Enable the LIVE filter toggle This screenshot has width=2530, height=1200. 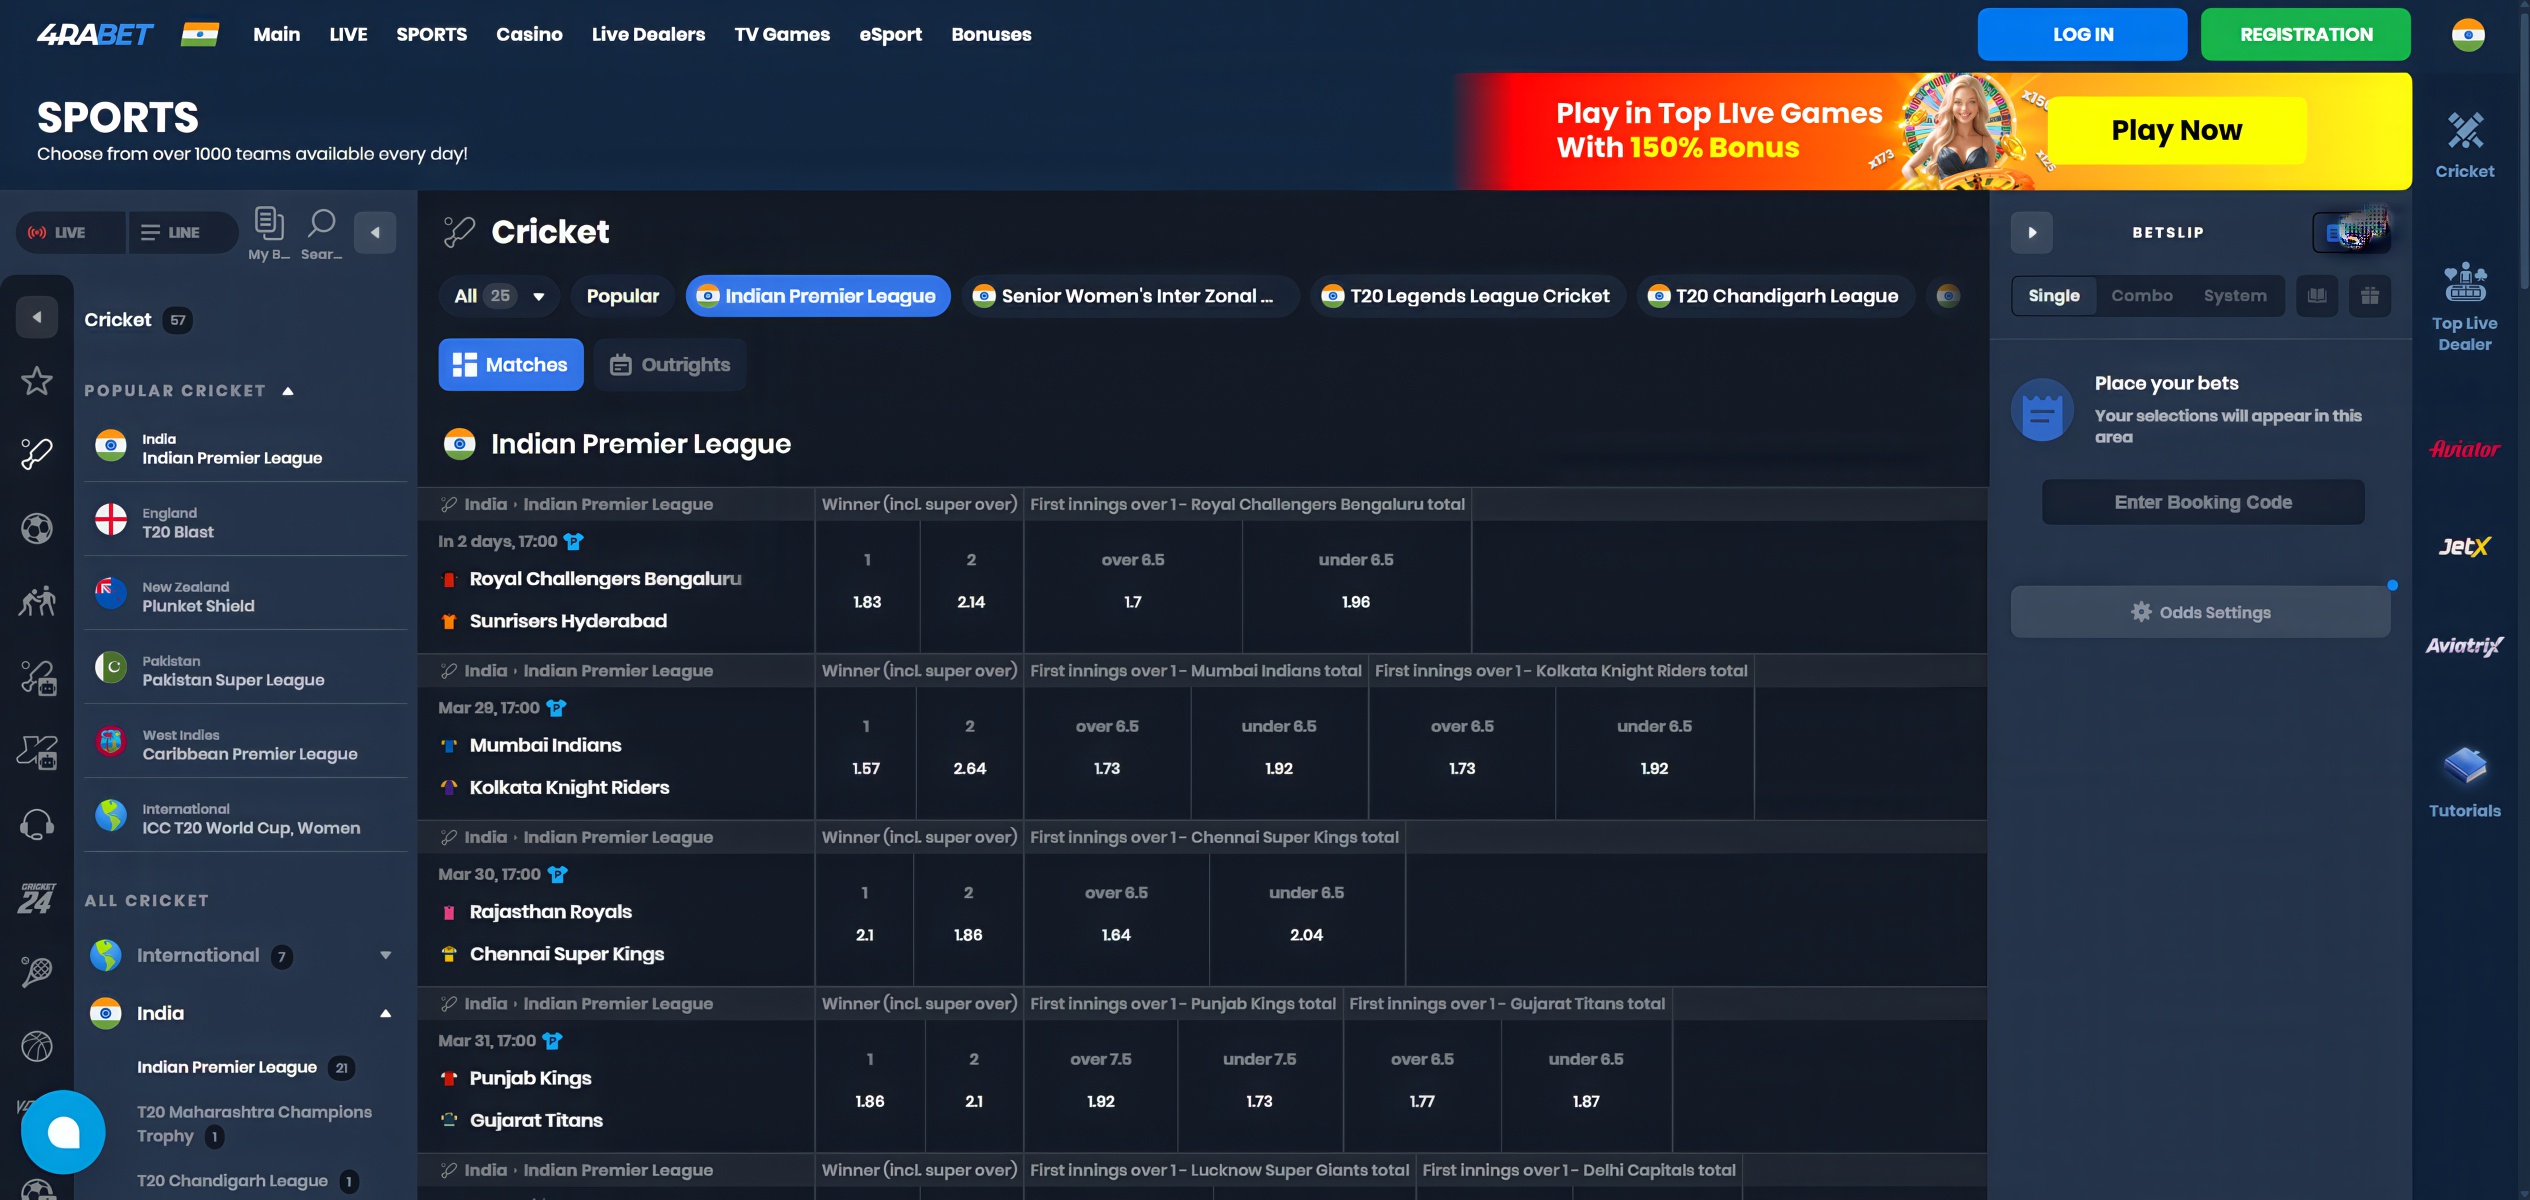click(x=69, y=231)
